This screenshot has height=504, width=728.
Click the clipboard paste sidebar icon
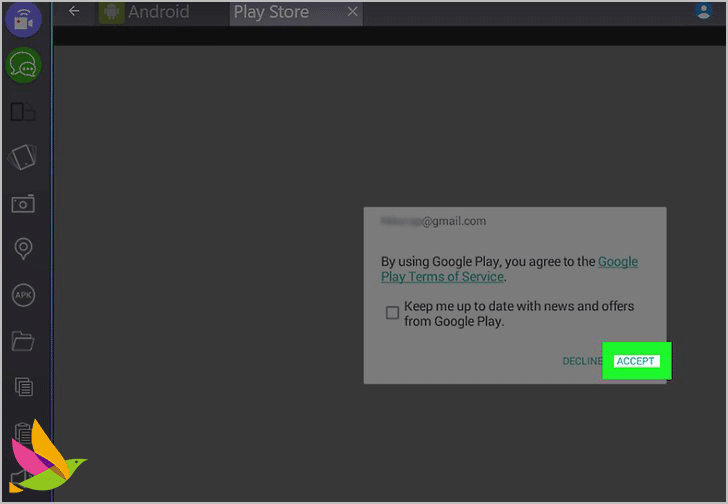pos(21,433)
